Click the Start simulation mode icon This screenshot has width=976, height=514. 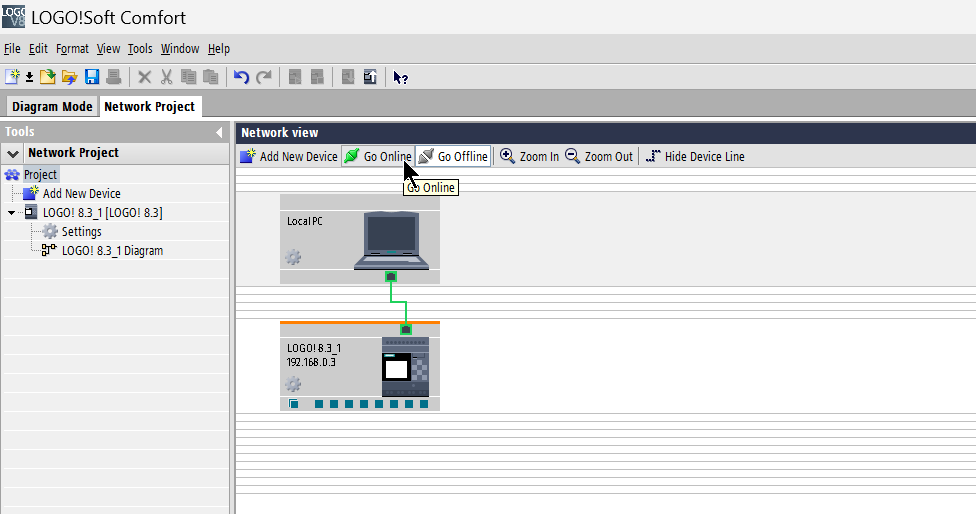coord(295,77)
